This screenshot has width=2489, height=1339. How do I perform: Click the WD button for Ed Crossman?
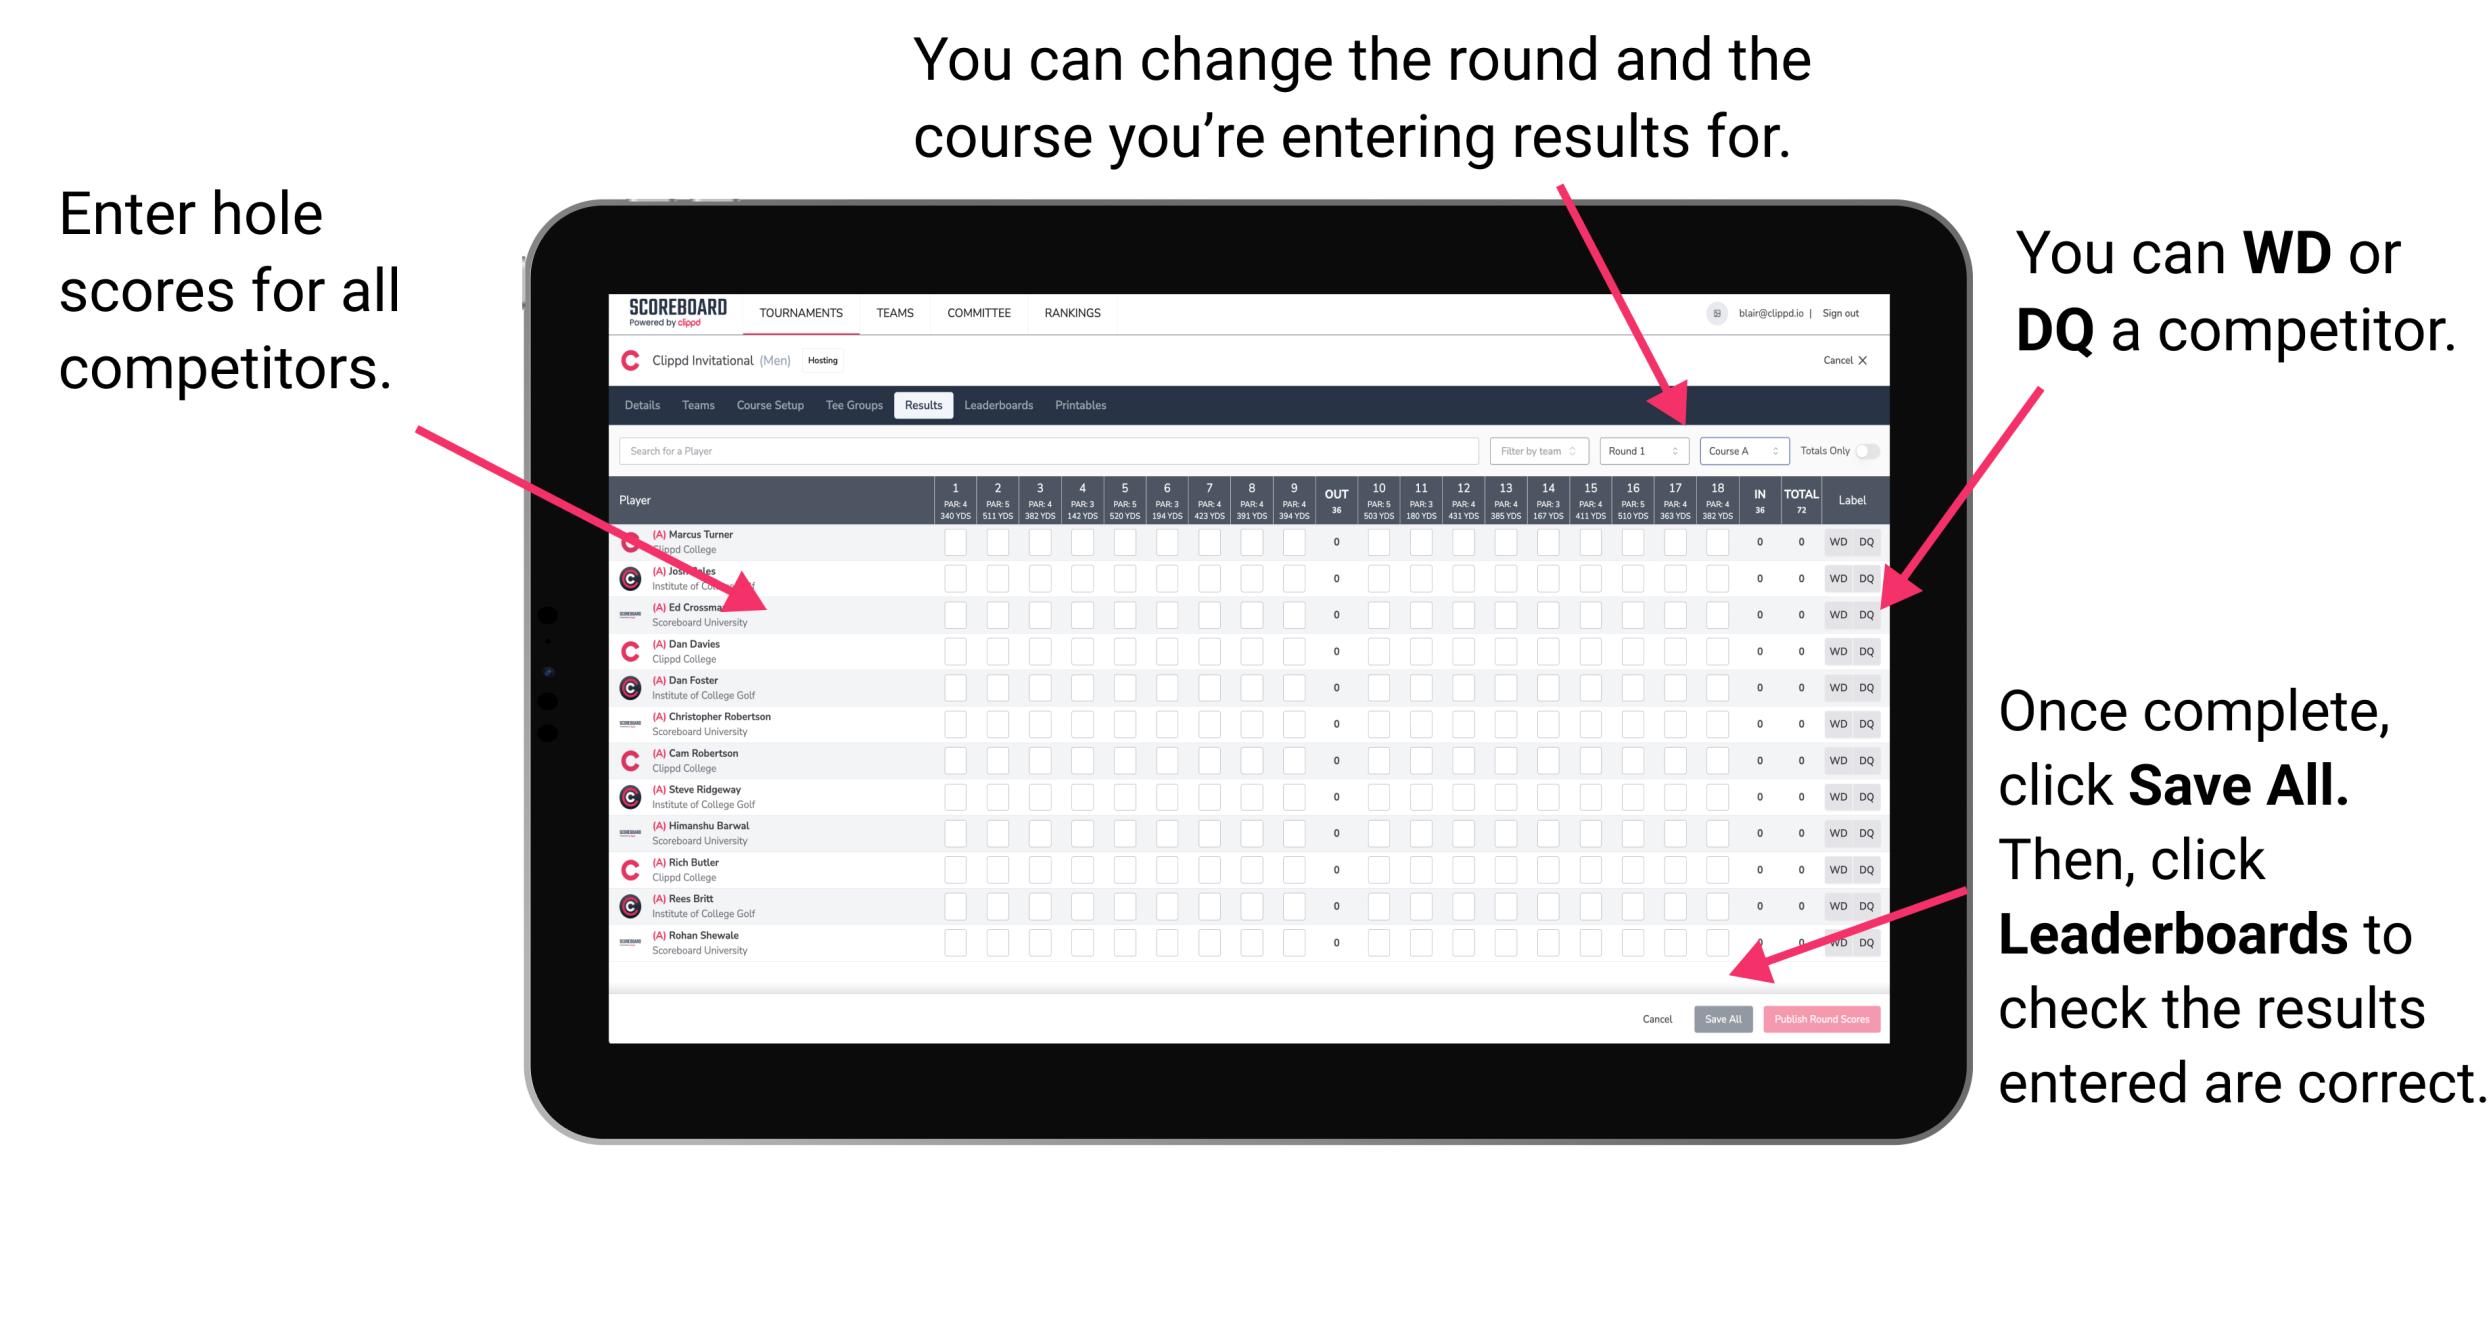click(1835, 610)
